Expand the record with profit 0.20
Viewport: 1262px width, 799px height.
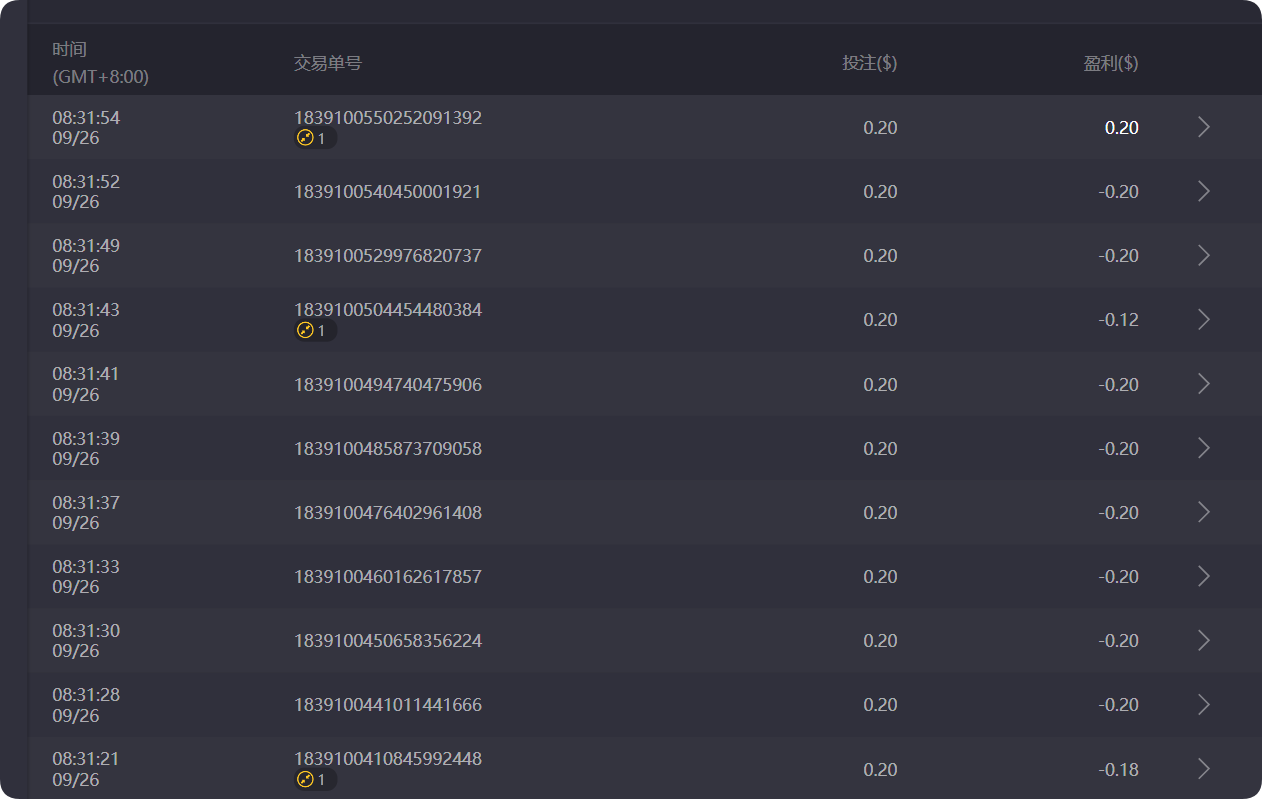pyautogui.click(x=1203, y=127)
